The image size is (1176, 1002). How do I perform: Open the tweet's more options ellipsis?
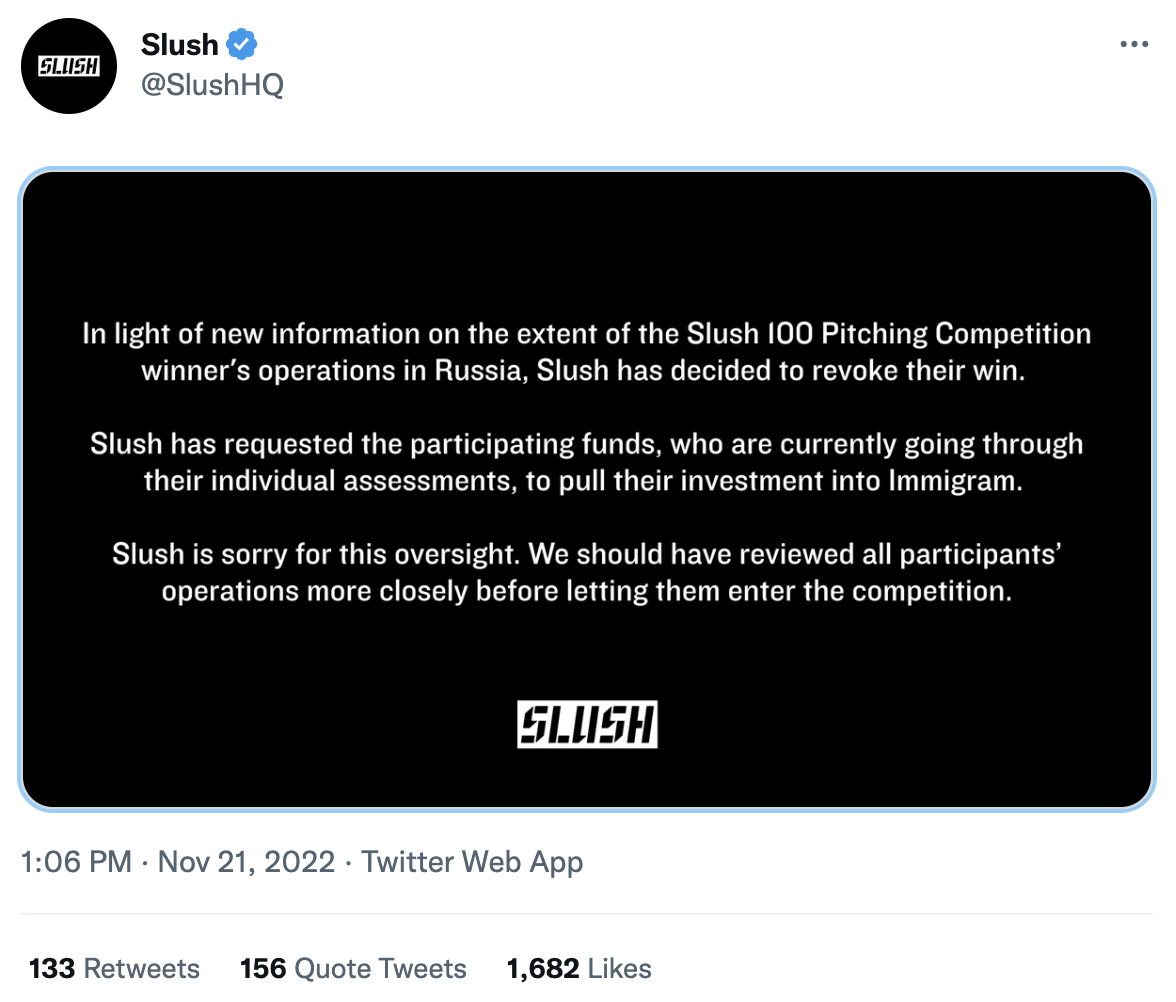coord(1133,45)
